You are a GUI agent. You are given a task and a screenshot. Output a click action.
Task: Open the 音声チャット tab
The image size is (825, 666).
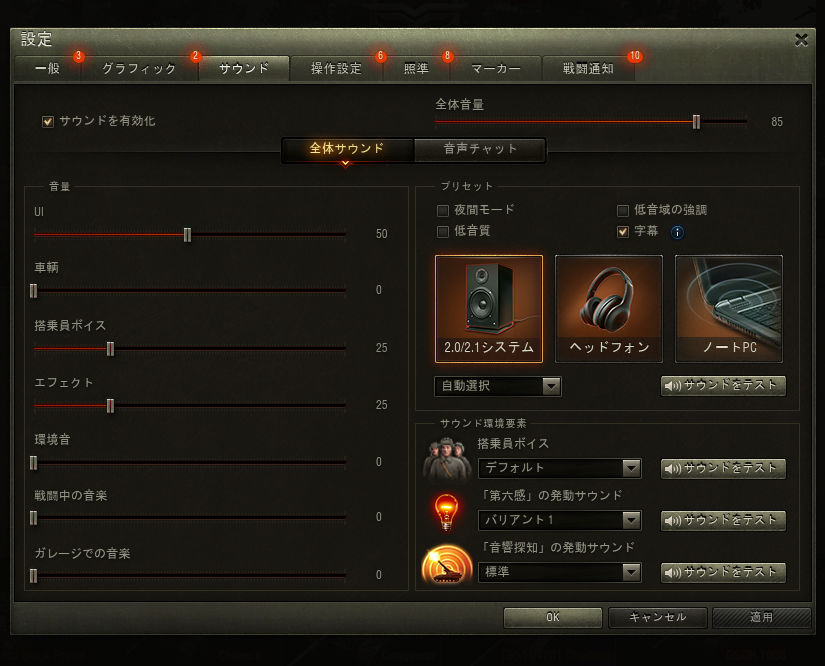[x=480, y=149]
